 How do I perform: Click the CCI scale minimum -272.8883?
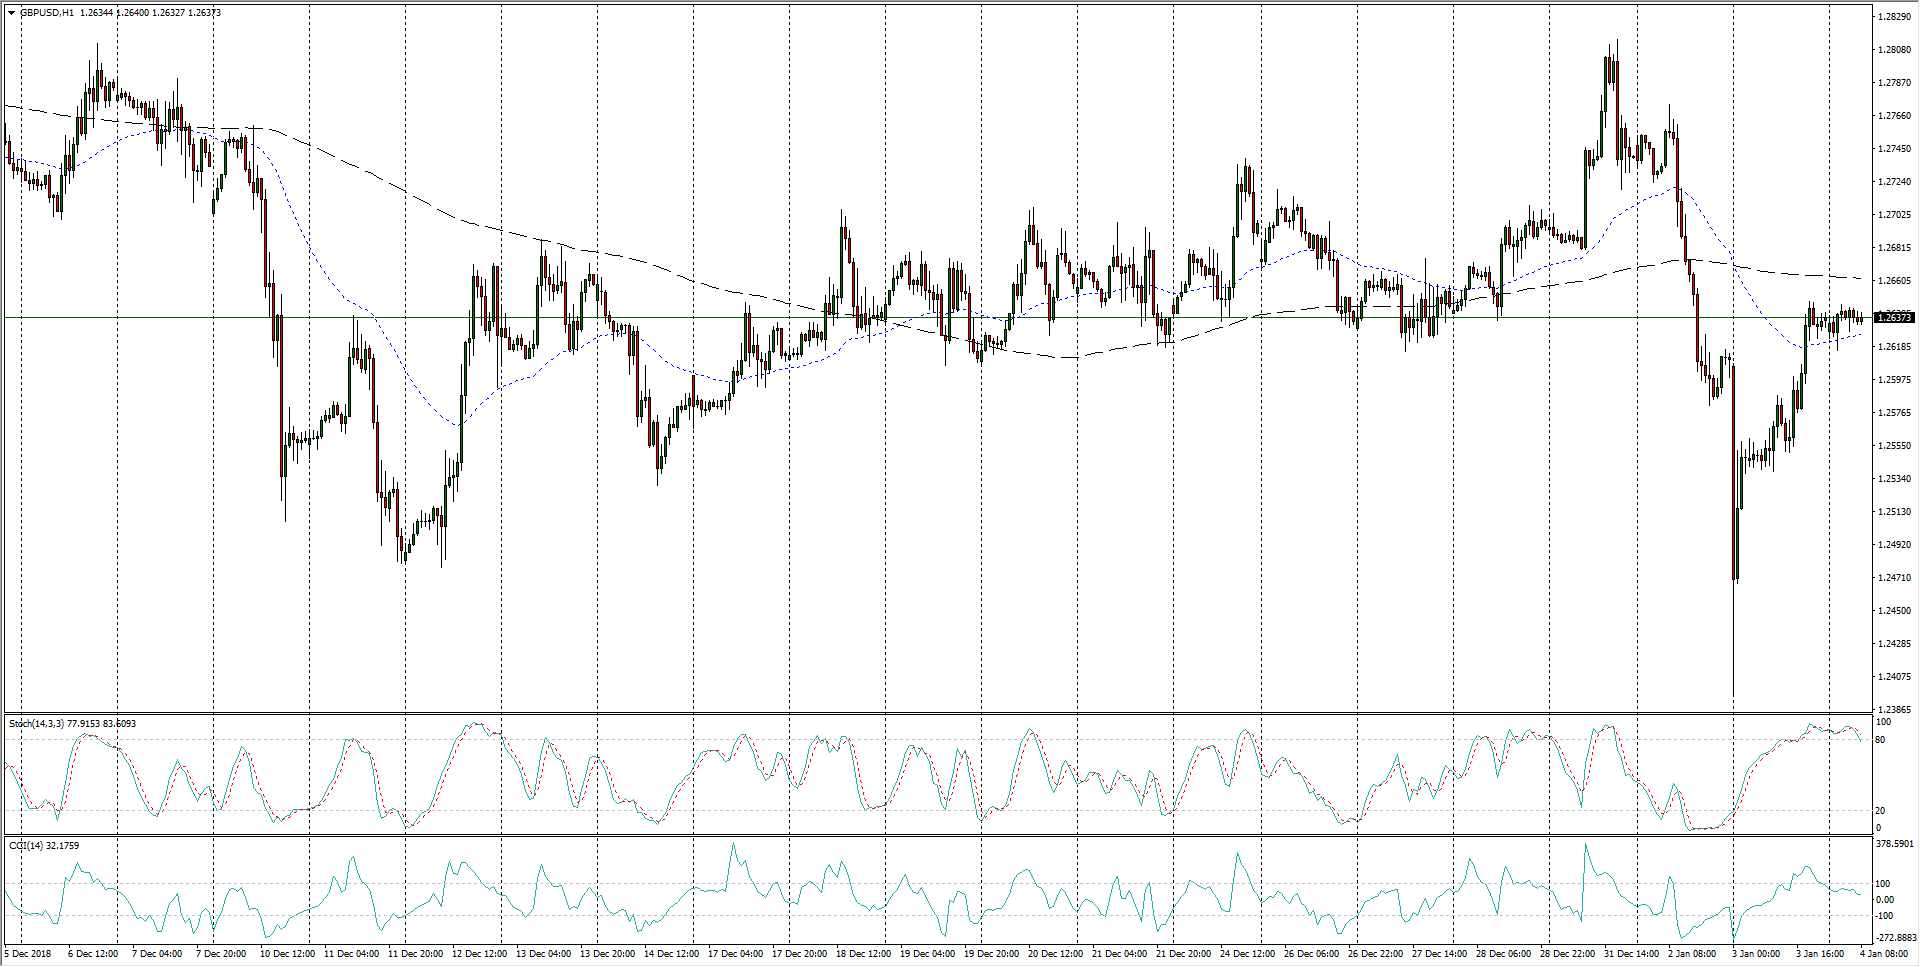1894,938
